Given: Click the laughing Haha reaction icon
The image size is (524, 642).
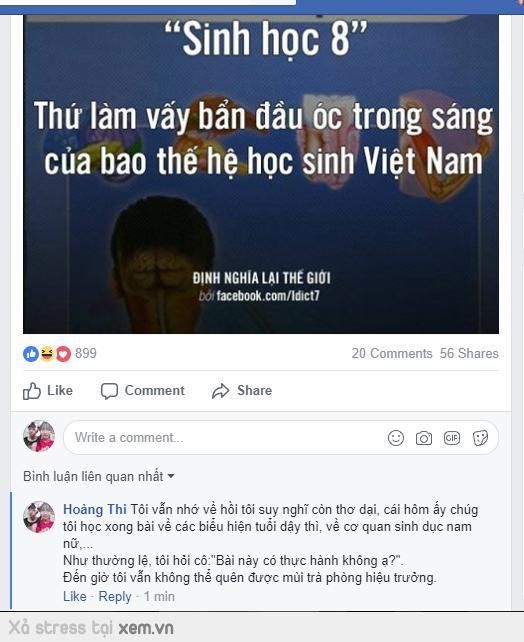Looking at the screenshot, I should (47, 354).
